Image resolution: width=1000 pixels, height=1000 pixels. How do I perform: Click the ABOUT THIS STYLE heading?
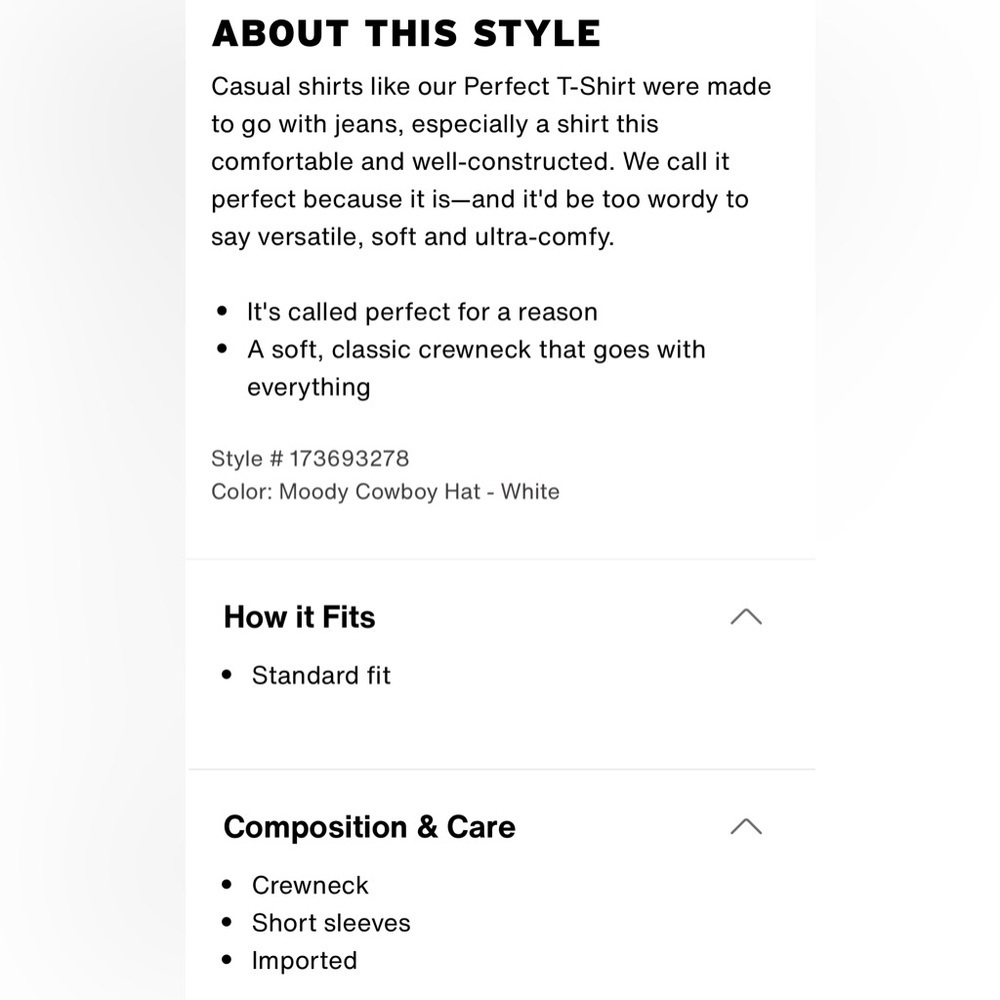pyautogui.click(x=406, y=34)
